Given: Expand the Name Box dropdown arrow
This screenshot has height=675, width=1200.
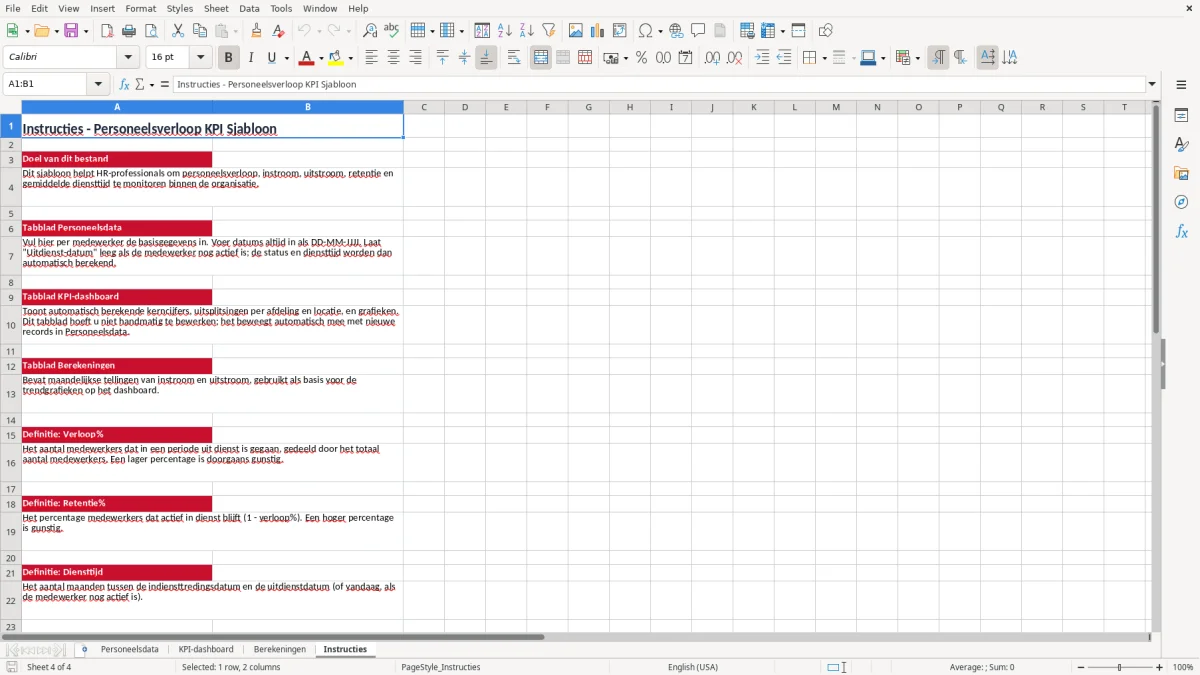Looking at the screenshot, I should coord(98,84).
